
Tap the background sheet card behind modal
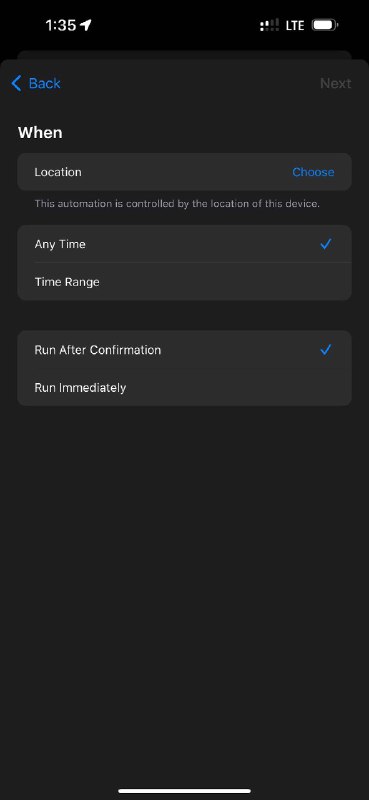pyautogui.click(x=184, y=55)
